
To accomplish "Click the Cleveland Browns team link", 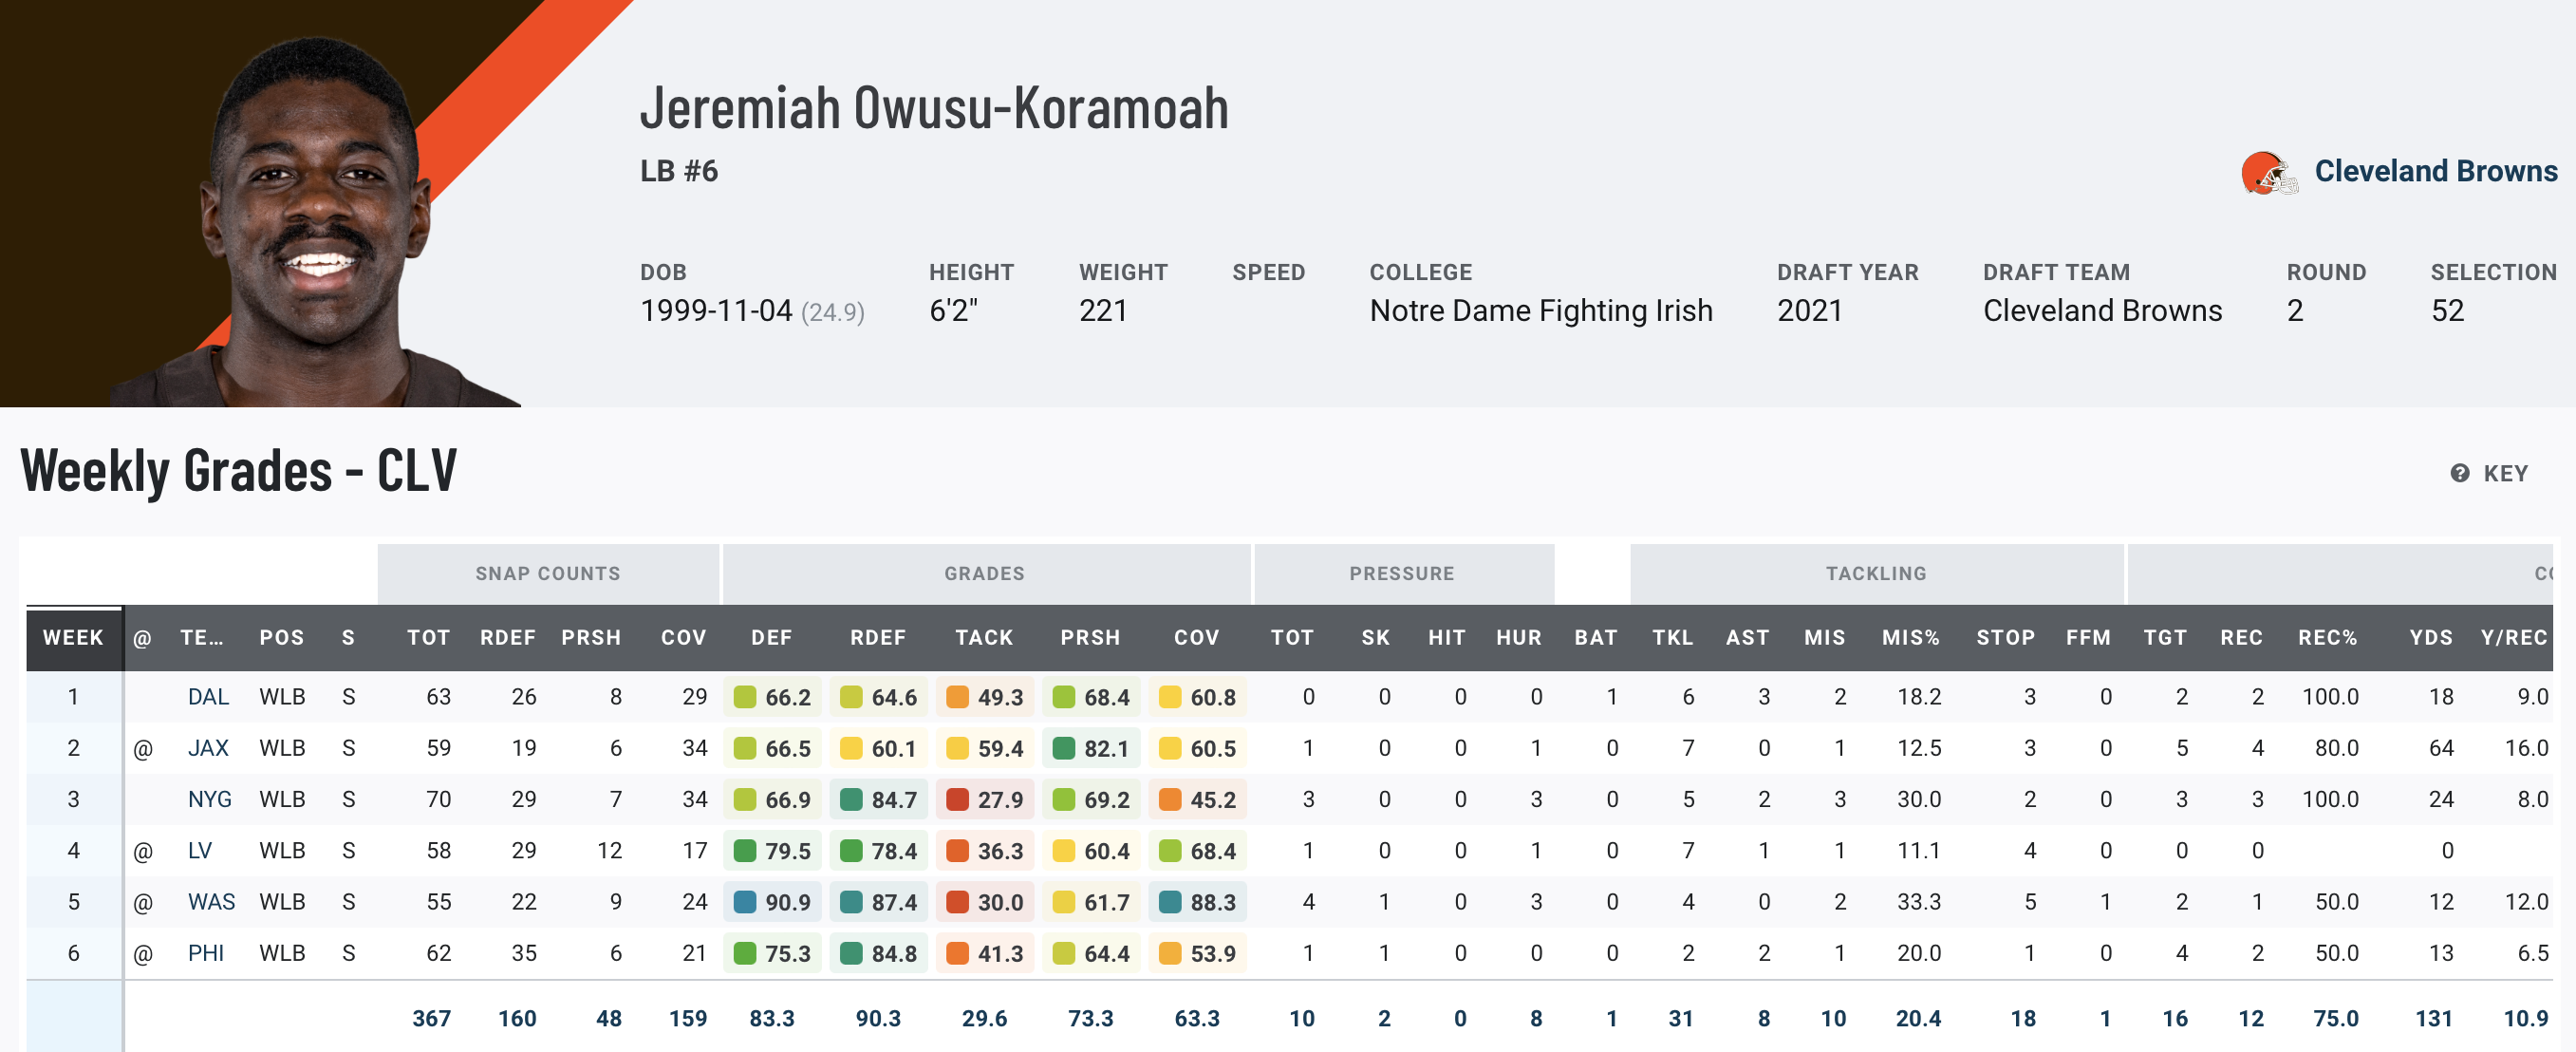I will [x=2435, y=171].
